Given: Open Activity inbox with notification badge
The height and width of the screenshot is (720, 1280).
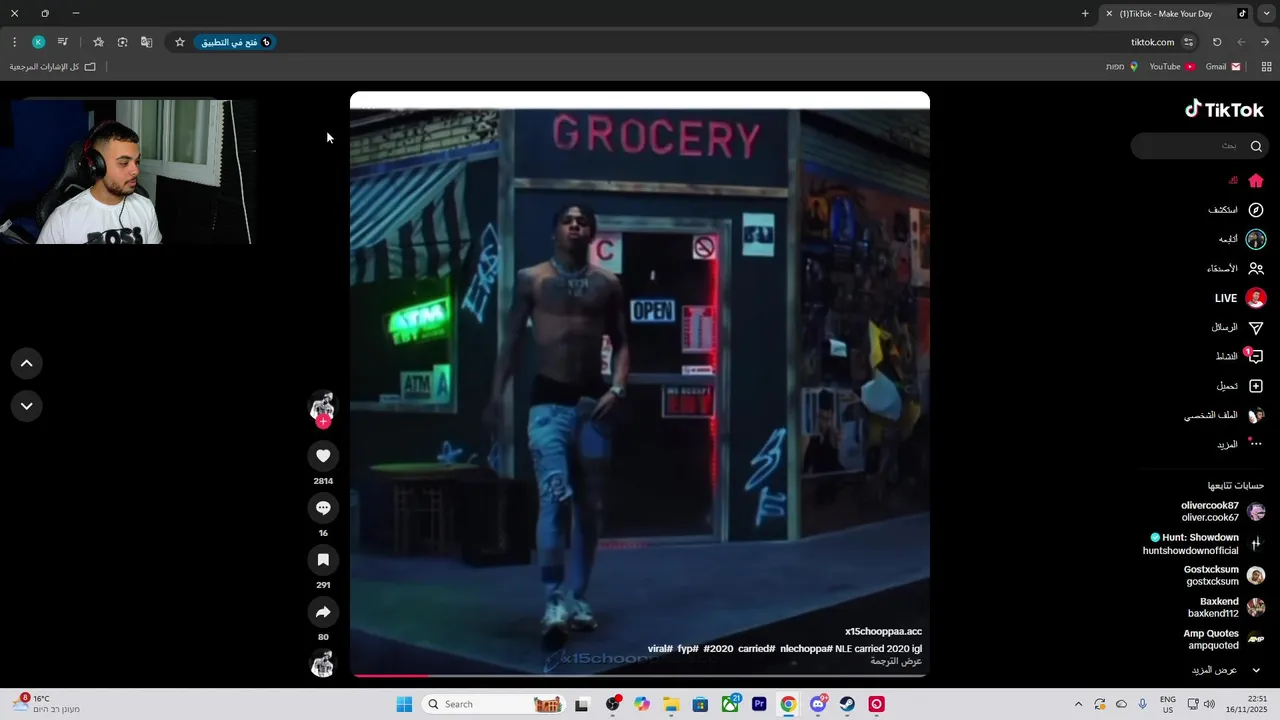Looking at the screenshot, I should [1239, 356].
